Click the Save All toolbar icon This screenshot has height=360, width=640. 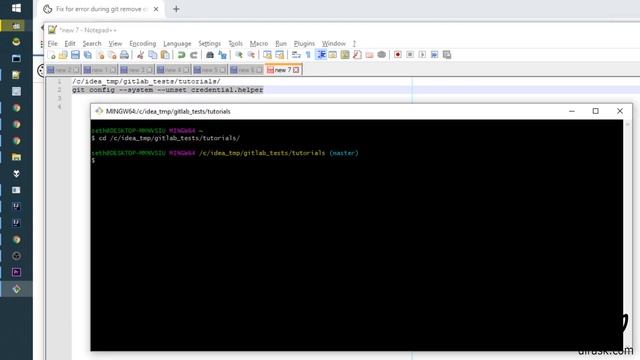pyautogui.click(x=88, y=55)
